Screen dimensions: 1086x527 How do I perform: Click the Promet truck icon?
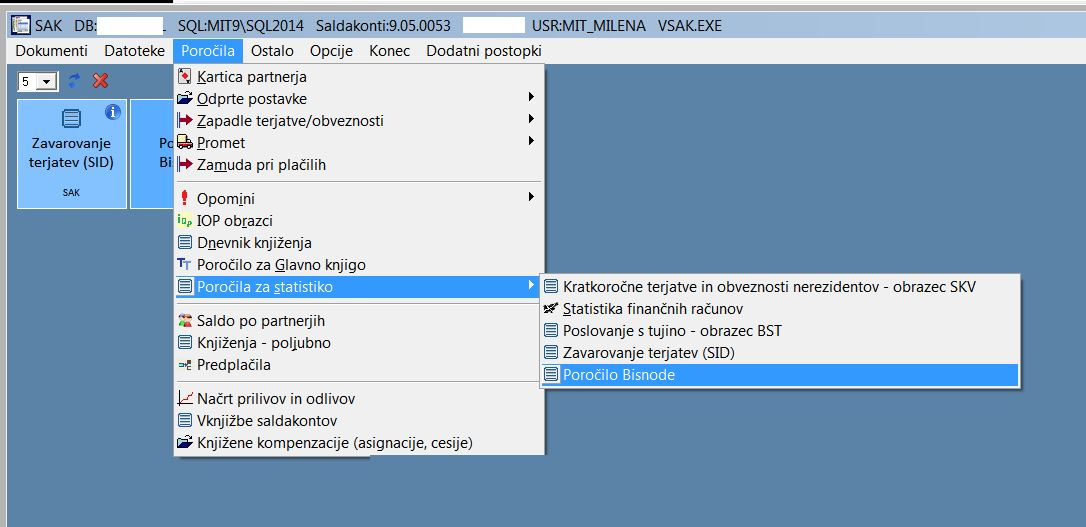pos(184,143)
